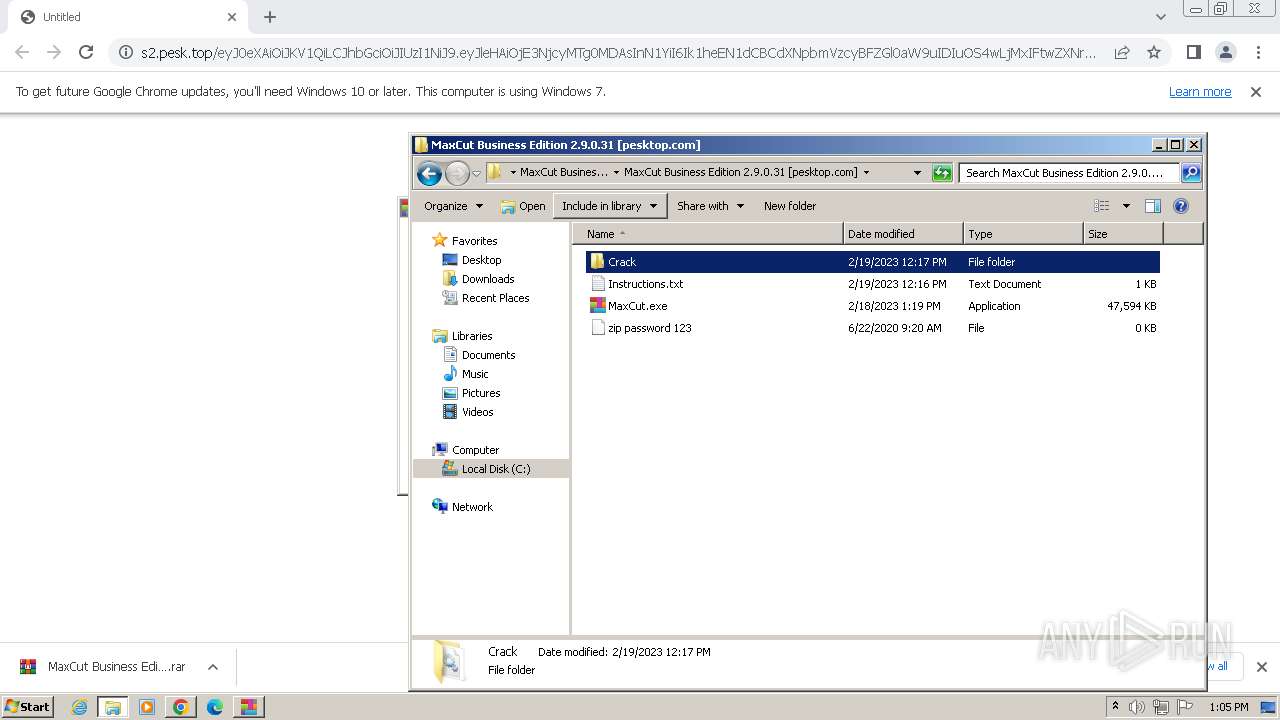This screenshot has height=720, width=1280.
Task: Open Include in library dropdown
Action: coord(610,206)
